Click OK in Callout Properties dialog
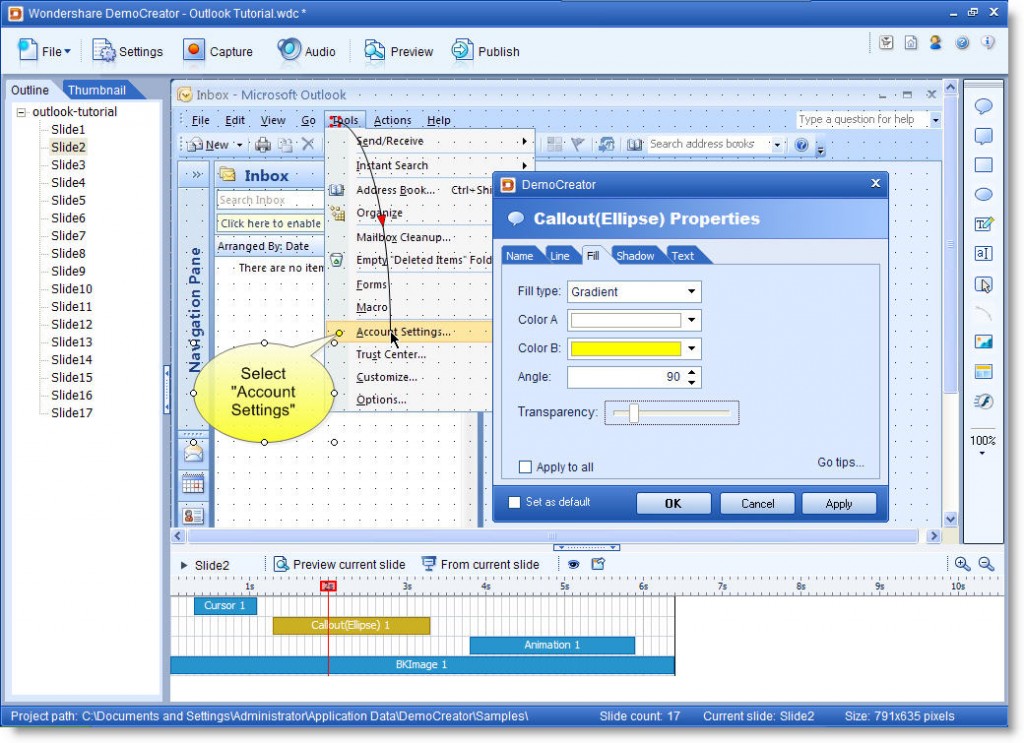This screenshot has height=743, width=1024. pos(673,503)
